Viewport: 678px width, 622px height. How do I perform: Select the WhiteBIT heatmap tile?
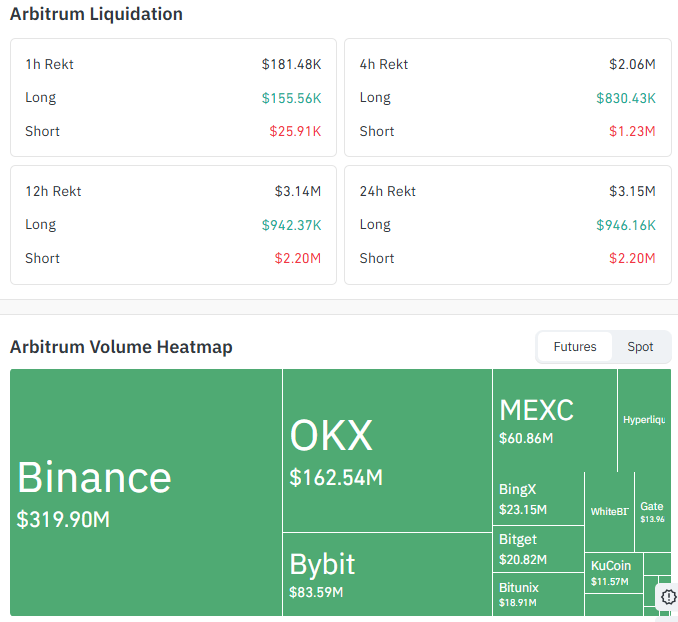tap(609, 512)
